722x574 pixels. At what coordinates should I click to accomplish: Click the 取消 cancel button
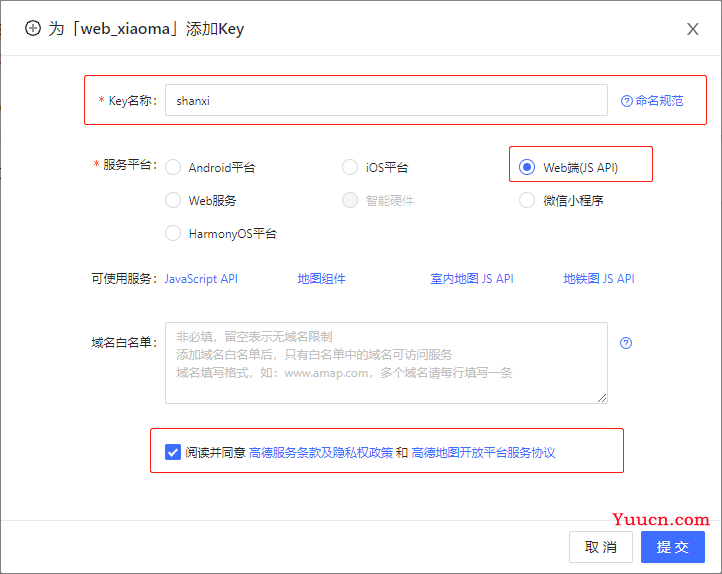[x=600, y=547]
